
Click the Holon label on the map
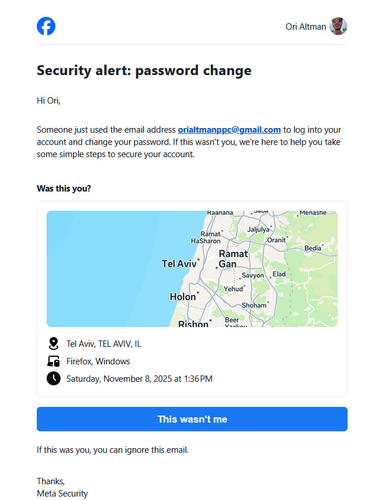tap(183, 297)
